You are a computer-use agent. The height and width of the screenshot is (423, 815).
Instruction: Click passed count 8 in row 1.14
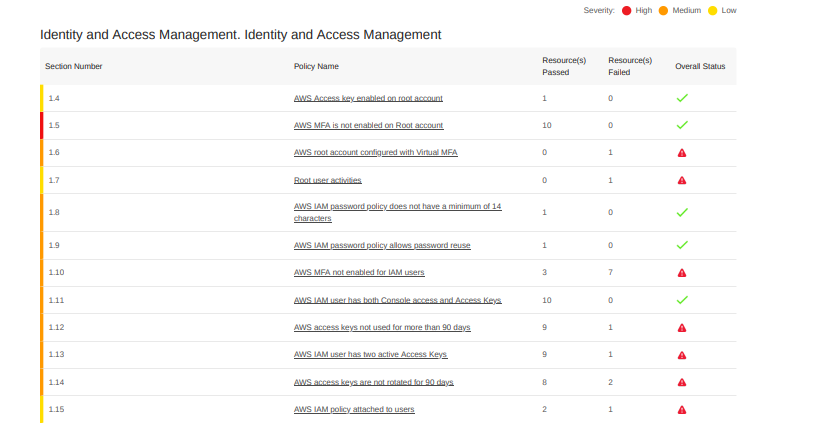(544, 382)
